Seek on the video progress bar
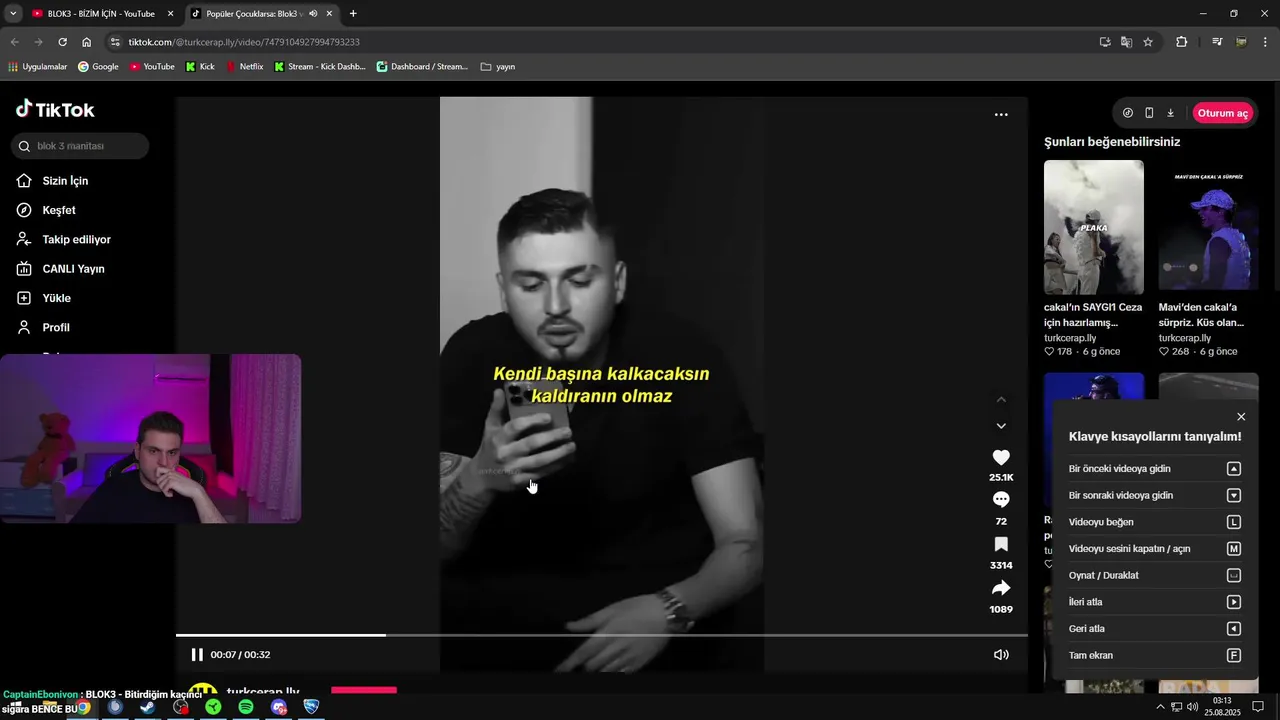This screenshot has width=1280, height=720. tap(602, 635)
